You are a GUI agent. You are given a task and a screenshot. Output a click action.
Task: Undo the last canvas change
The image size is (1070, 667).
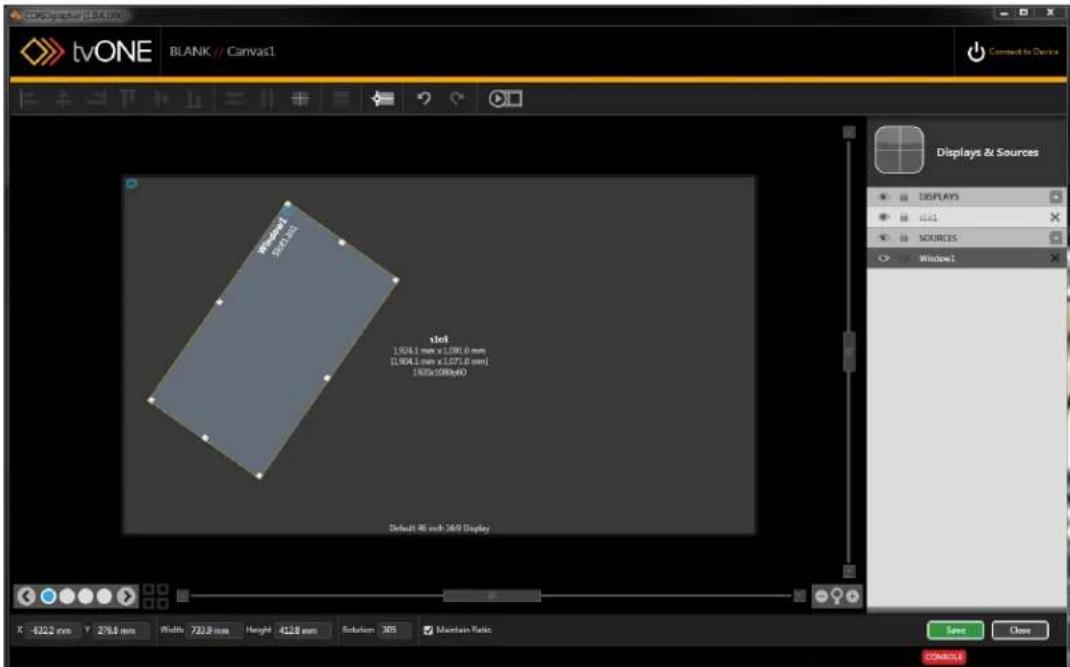424,99
